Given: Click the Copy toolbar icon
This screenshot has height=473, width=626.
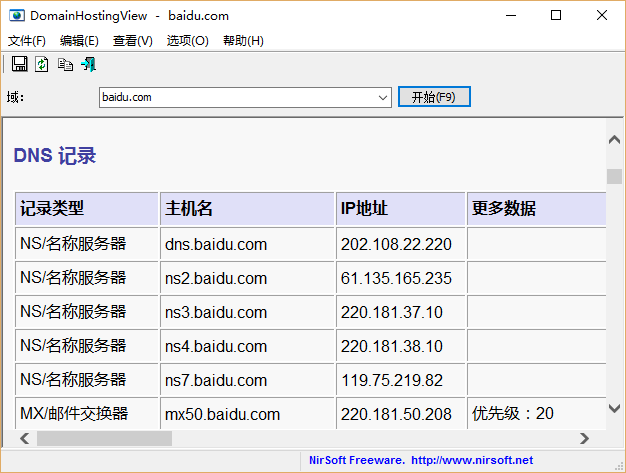Looking at the screenshot, I should coord(65,64).
